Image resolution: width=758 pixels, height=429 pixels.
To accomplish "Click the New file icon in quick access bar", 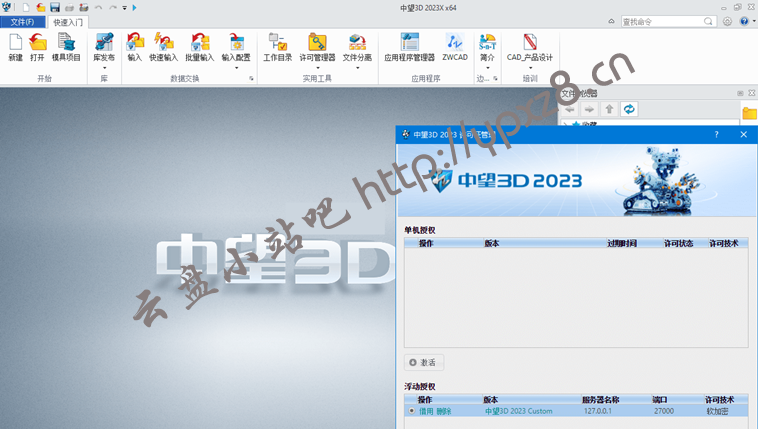I will pos(26,7).
